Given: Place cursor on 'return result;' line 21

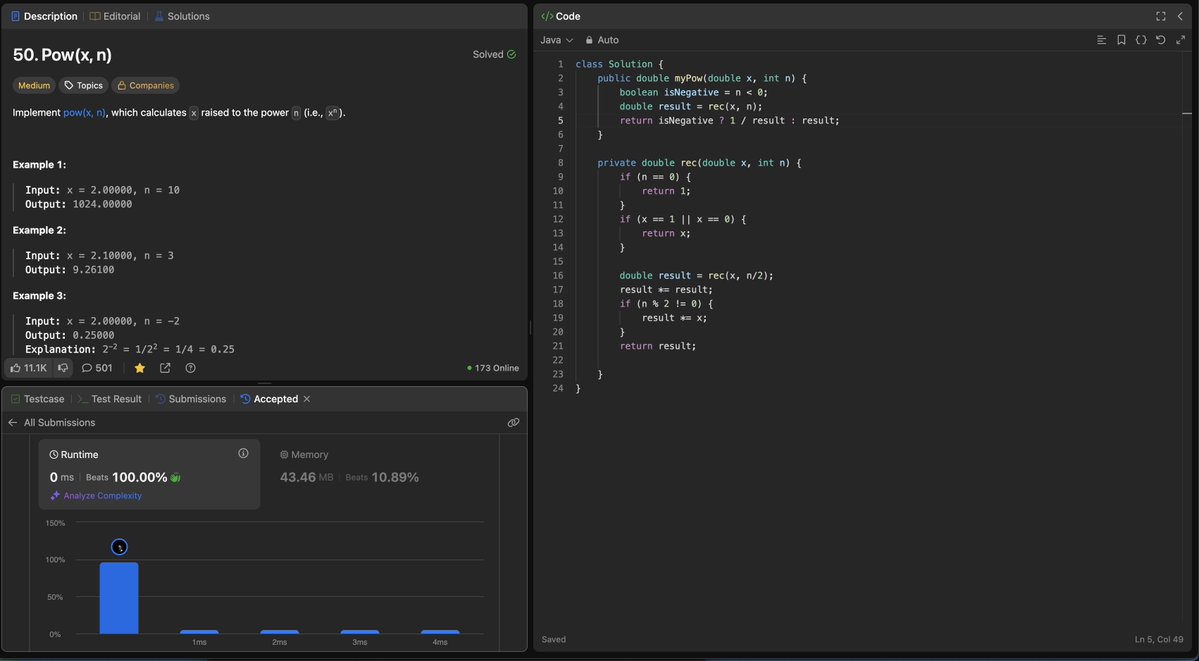Looking at the screenshot, I should tap(658, 346).
